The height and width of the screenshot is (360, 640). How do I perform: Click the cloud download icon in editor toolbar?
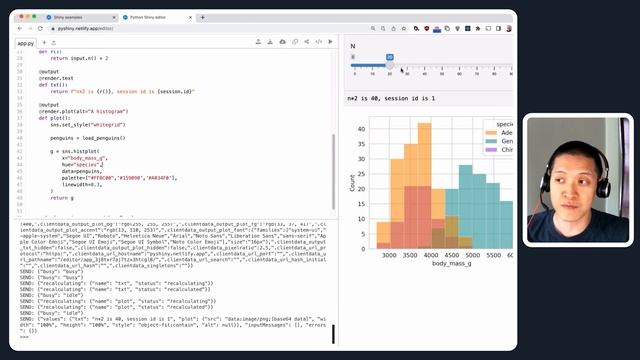[282, 42]
